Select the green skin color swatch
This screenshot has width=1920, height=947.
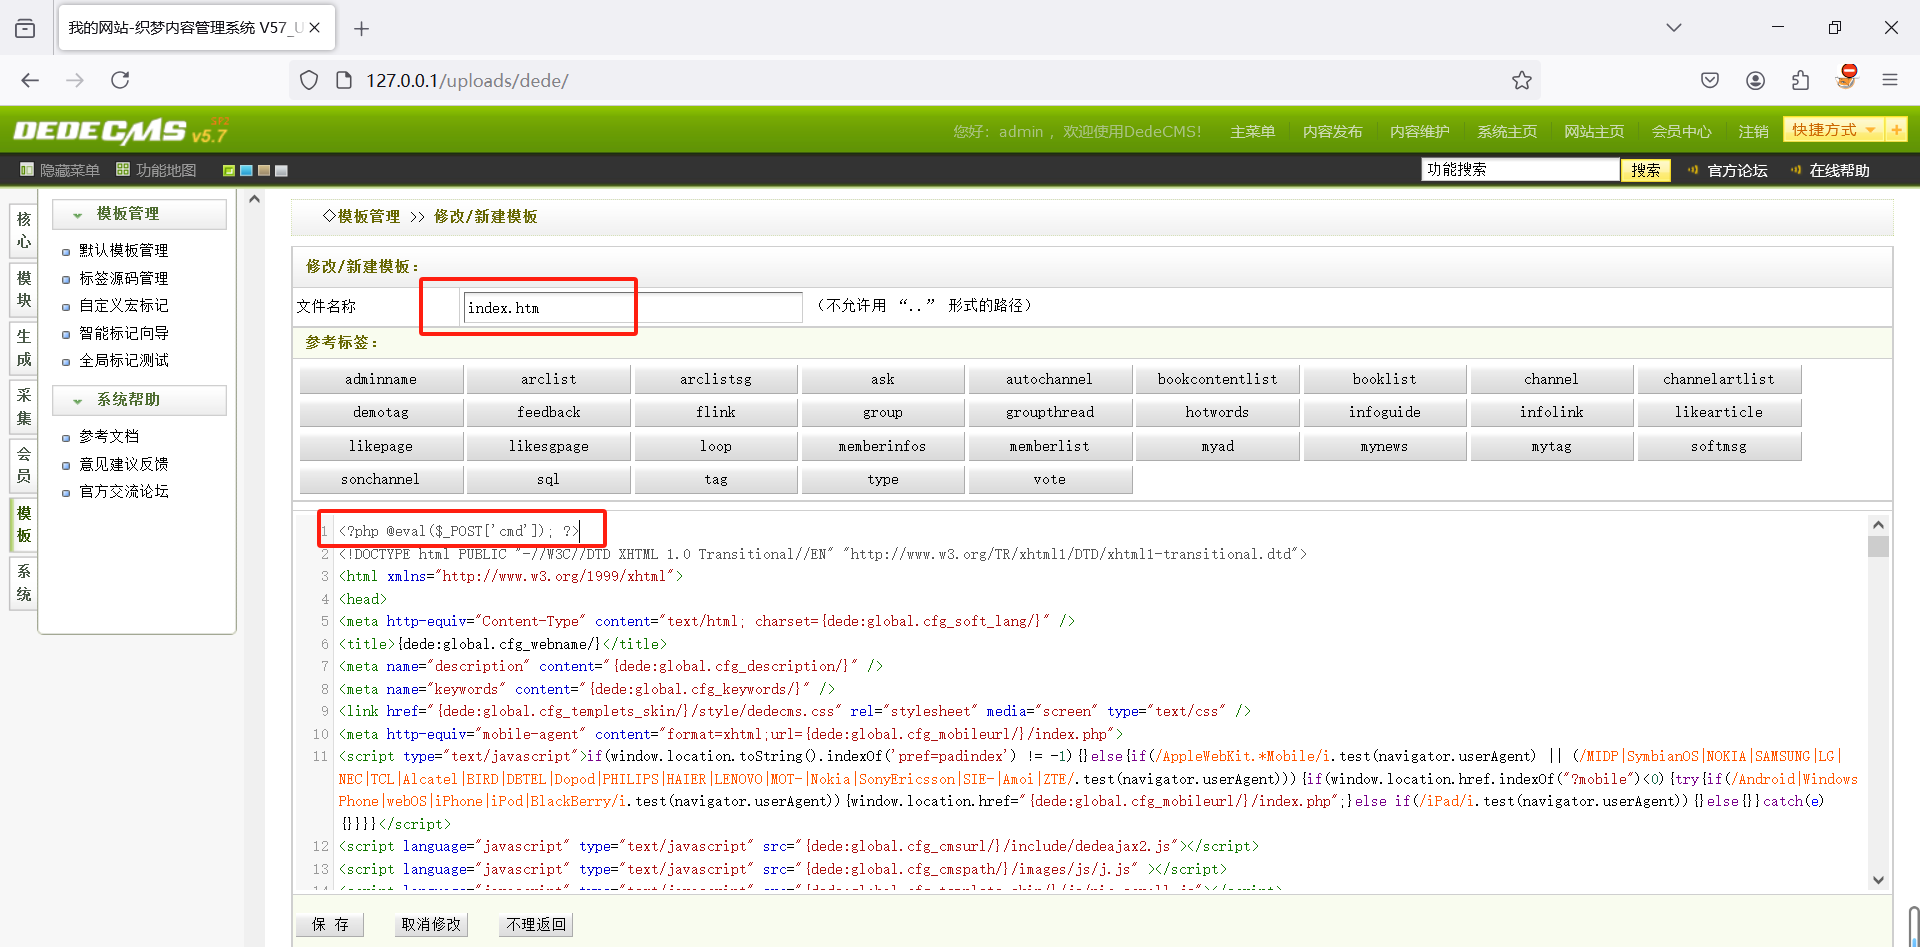(x=229, y=171)
